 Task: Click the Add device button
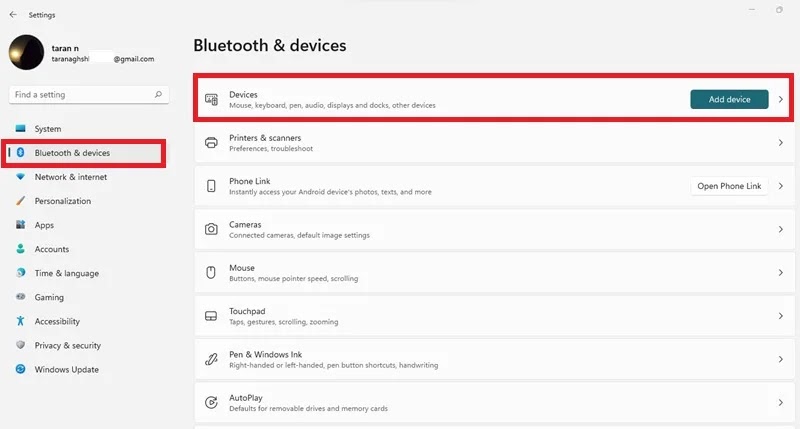pos(729,99)
